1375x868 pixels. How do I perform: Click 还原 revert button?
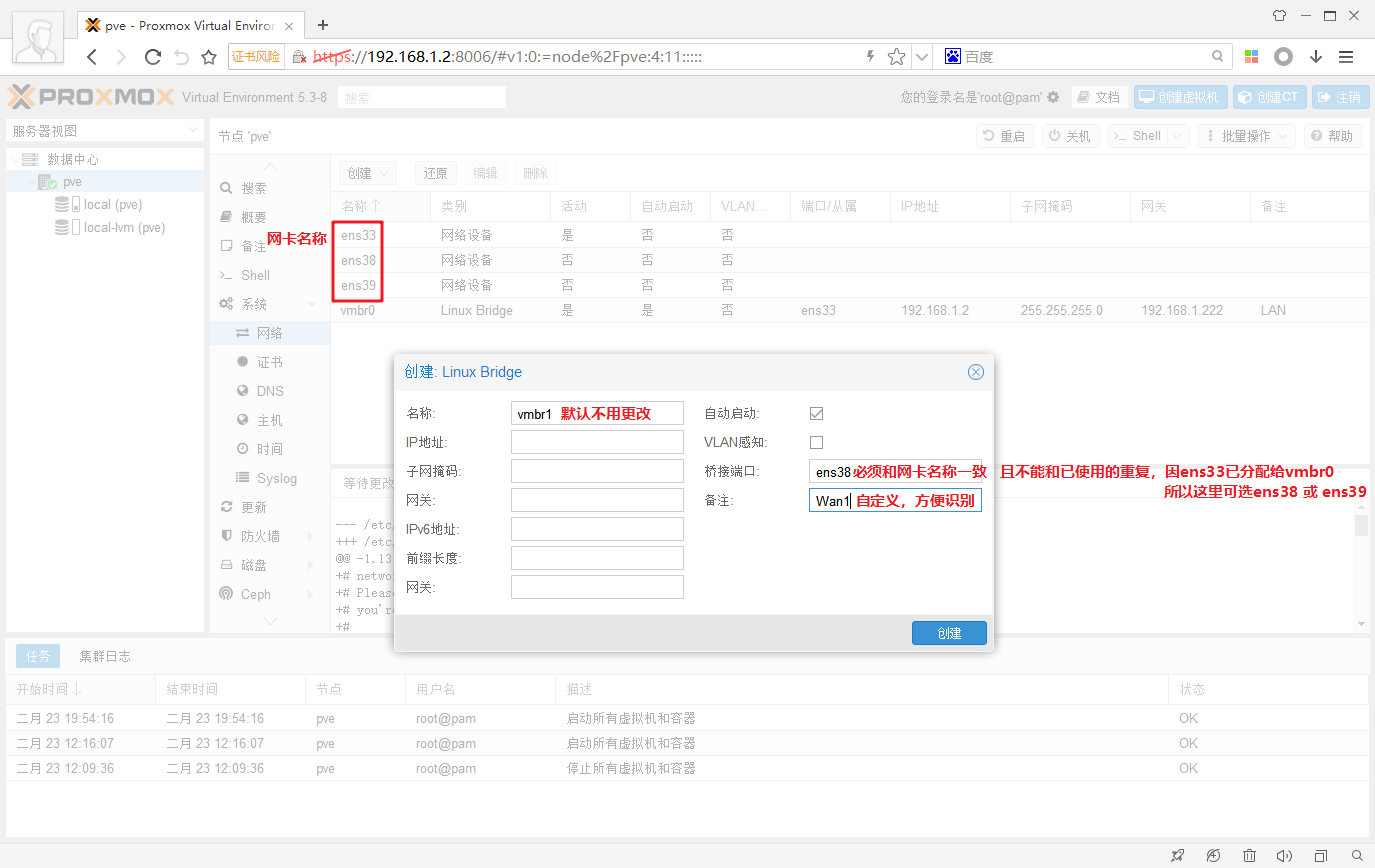435,173
